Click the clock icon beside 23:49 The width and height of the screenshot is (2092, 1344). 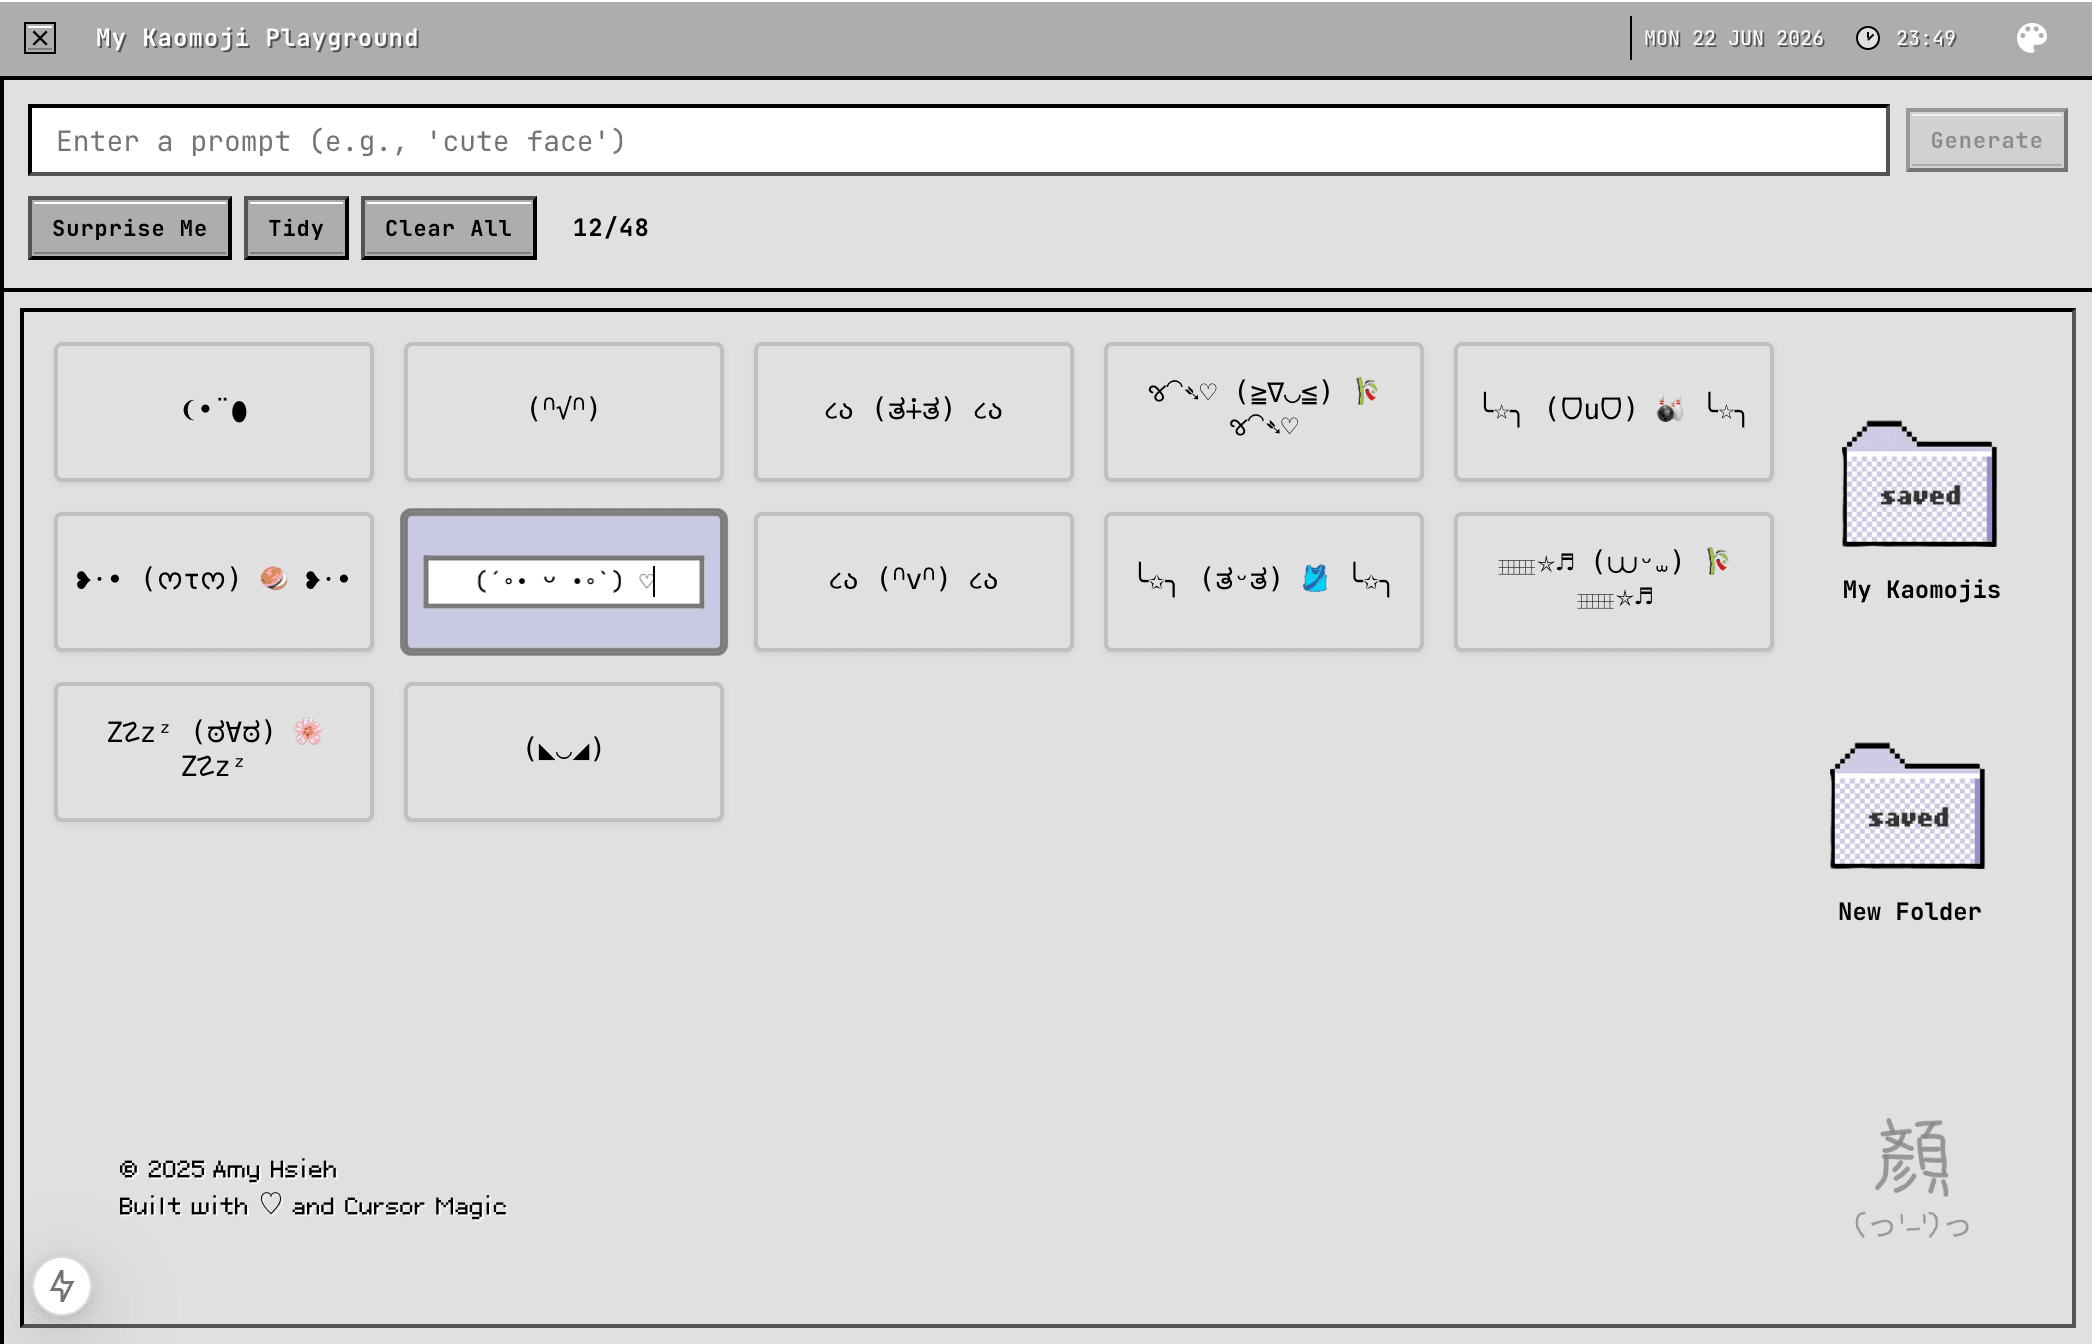(x=1867, y=38)
